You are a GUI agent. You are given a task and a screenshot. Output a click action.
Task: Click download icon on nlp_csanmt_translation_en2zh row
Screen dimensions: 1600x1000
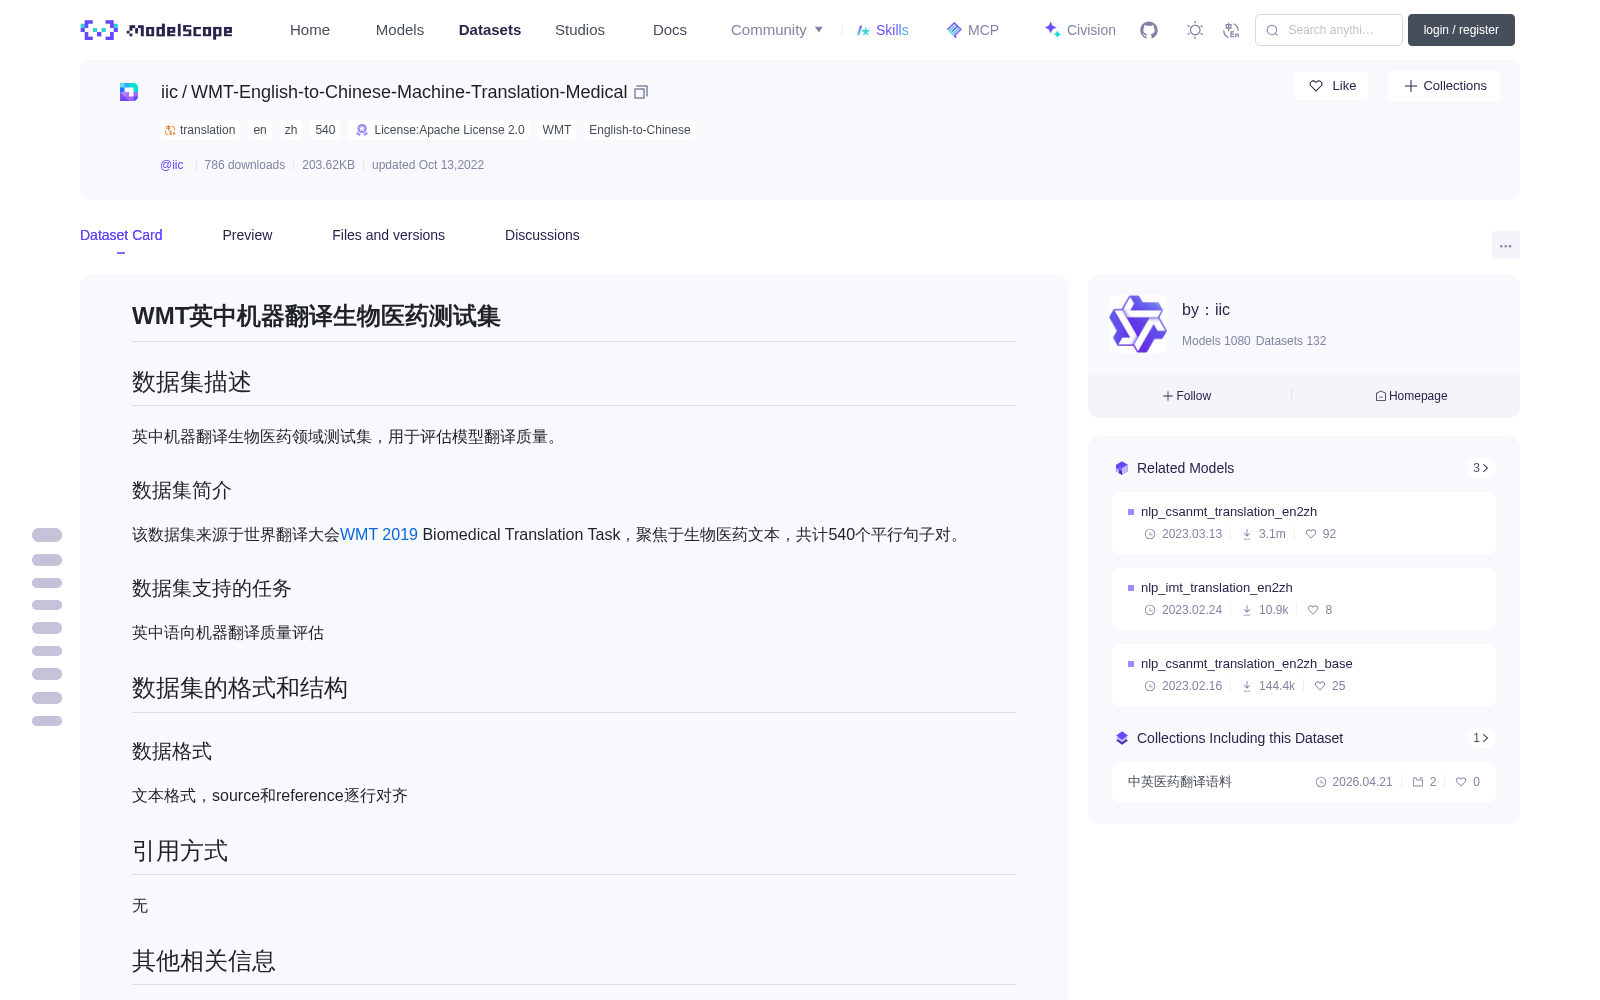pos(1247,534)
